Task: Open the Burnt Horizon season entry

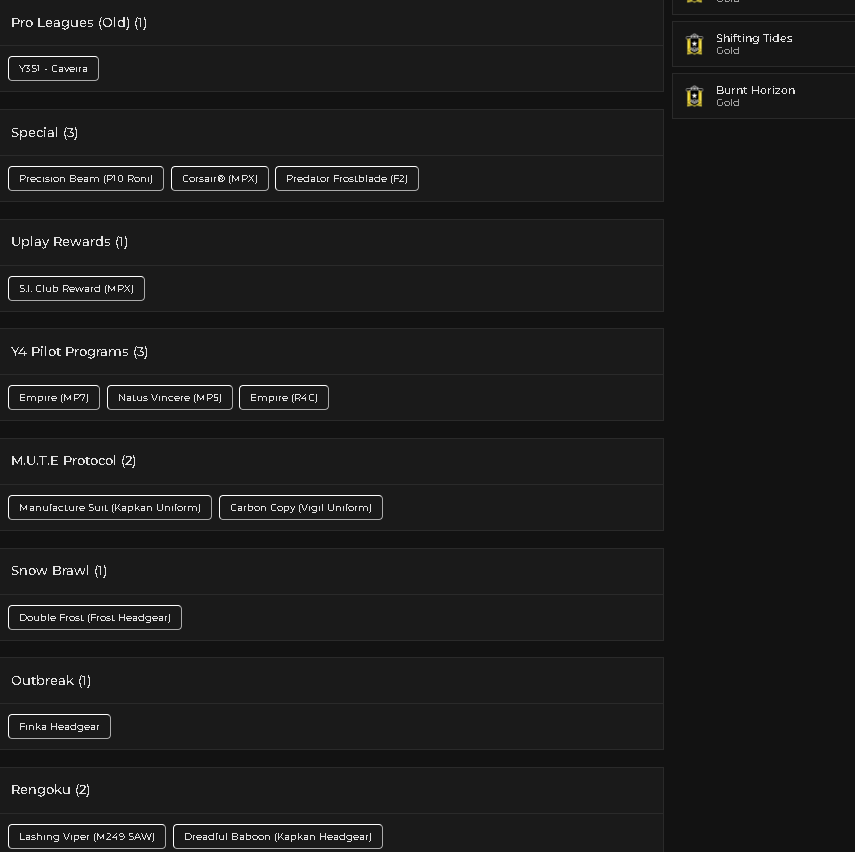Action: tap(763, 97)
